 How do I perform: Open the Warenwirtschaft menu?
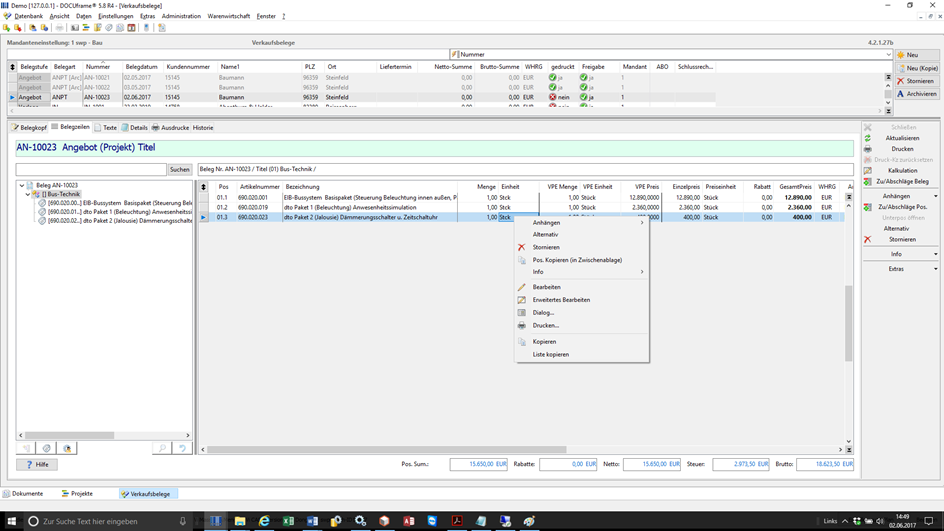coord(229,16)
